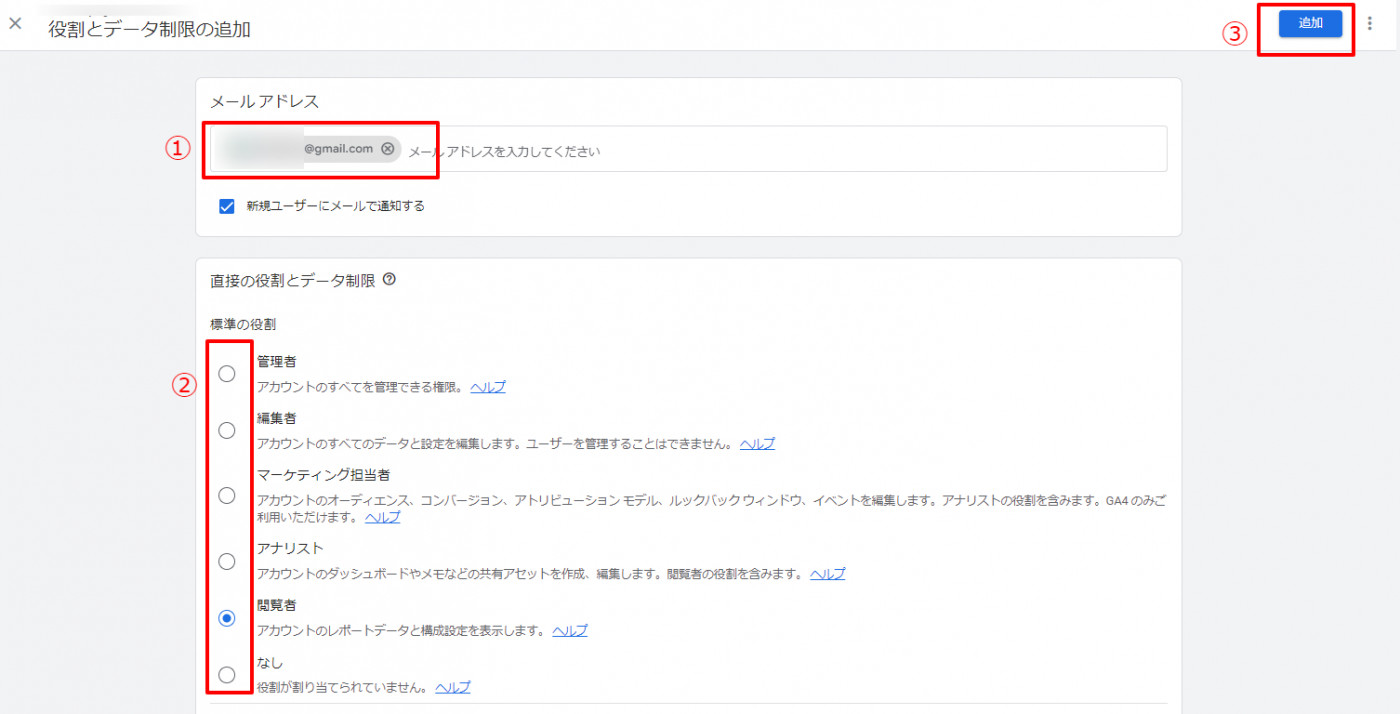Screen dimensions: 1400x714
Task: Click the 閲覧者 role title text
Action: [276, 606]
